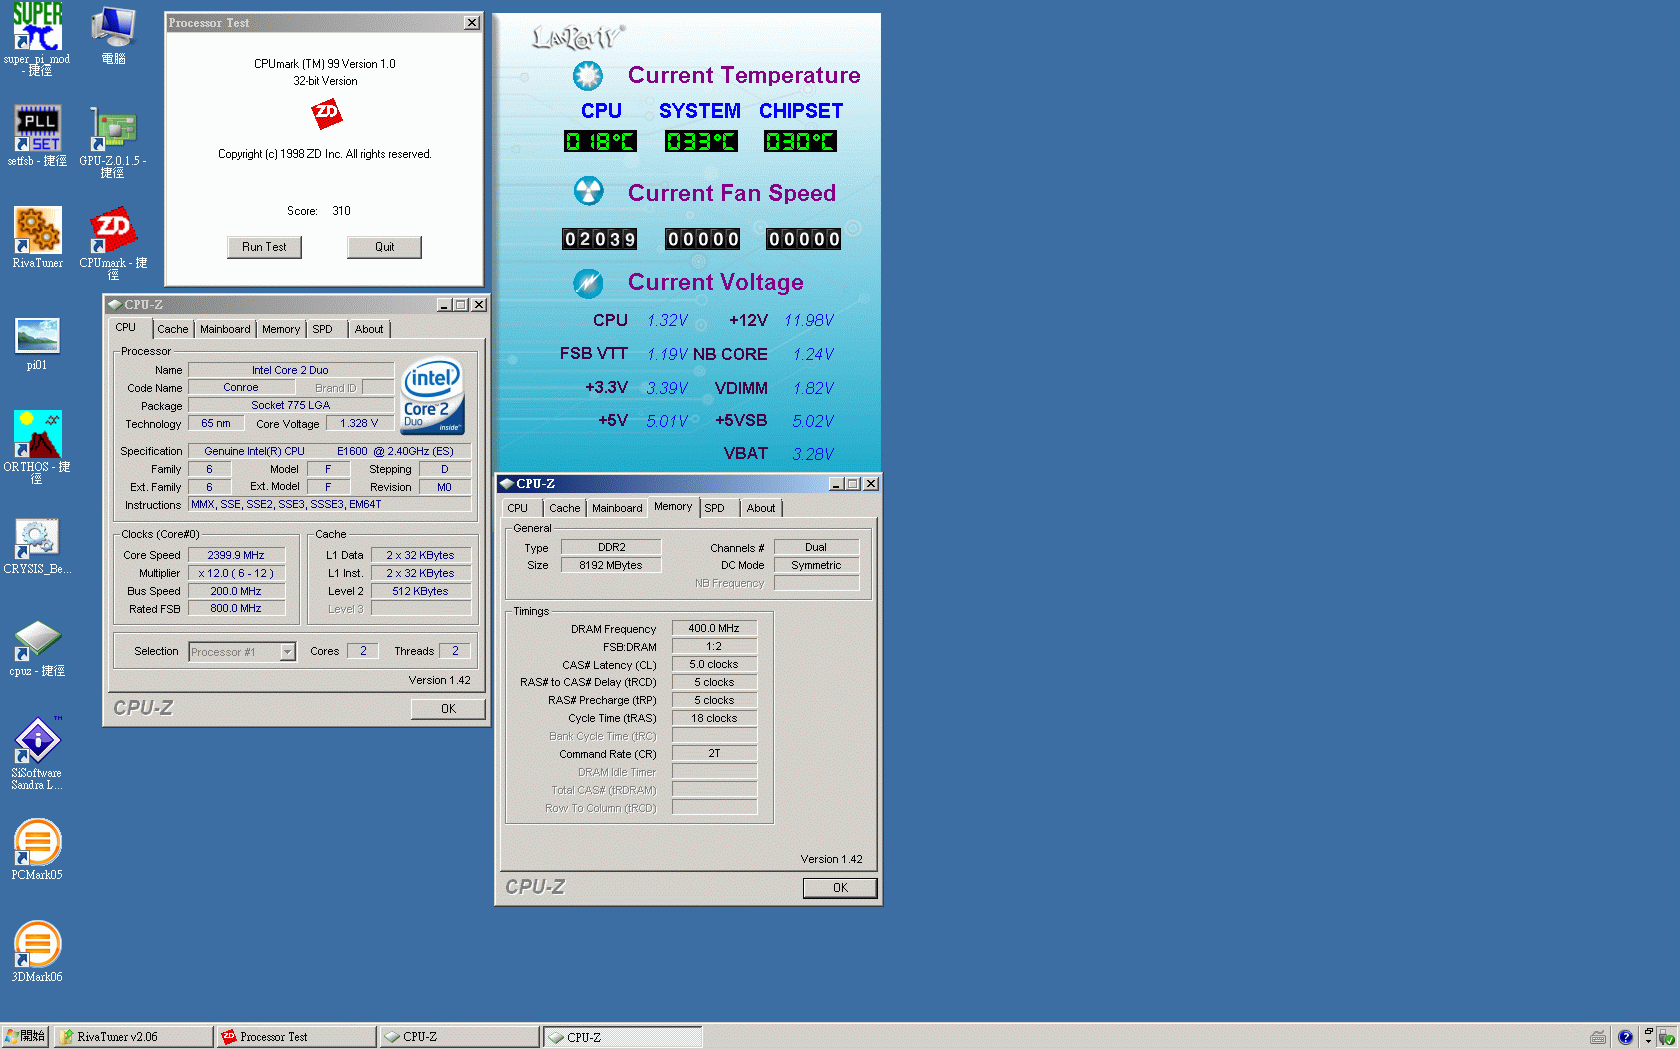Select About tab in right CPU-Z window
The image size is (1680, 1050).
point(761,508)
